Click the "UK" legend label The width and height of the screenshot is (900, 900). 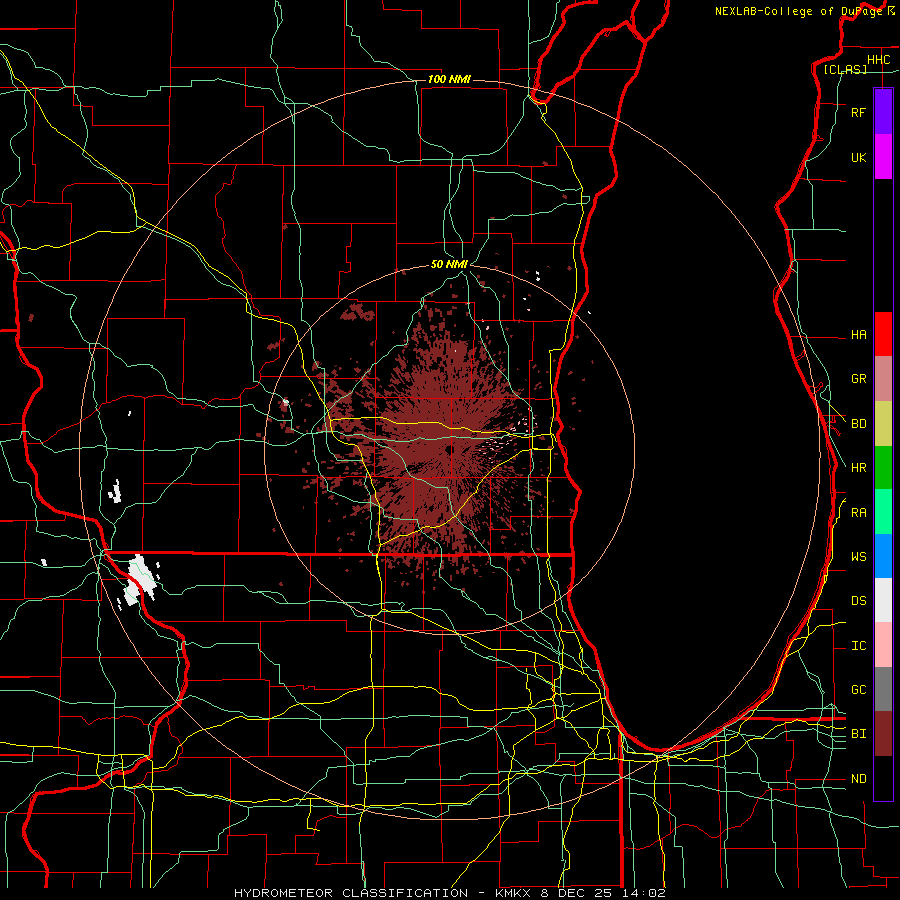858,157
